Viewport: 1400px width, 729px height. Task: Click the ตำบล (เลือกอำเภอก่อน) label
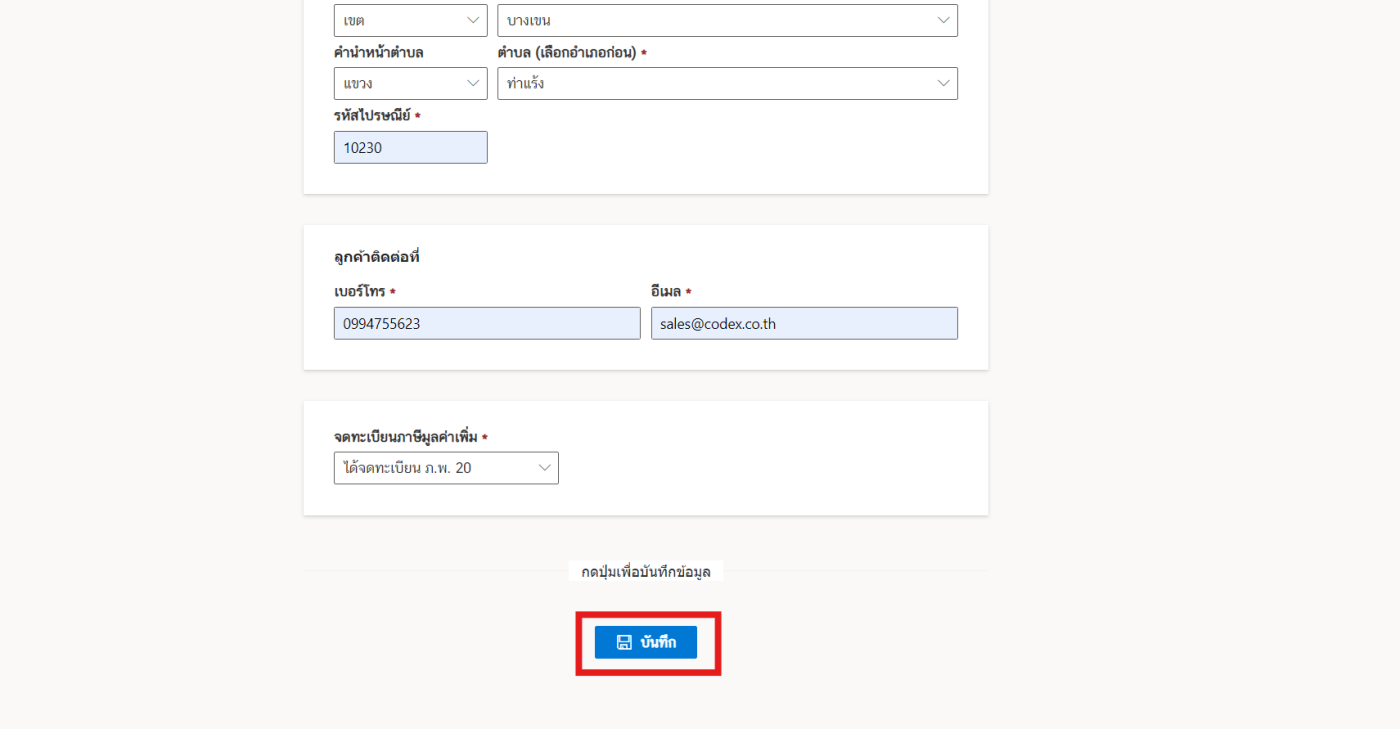point(567,53)
